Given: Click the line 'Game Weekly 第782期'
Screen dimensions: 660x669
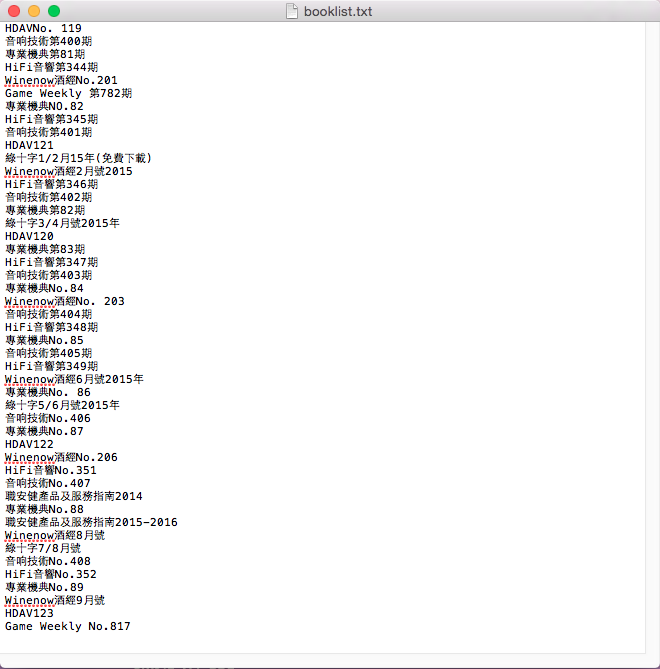Looking at the screenshot, I should coord(69,93).
